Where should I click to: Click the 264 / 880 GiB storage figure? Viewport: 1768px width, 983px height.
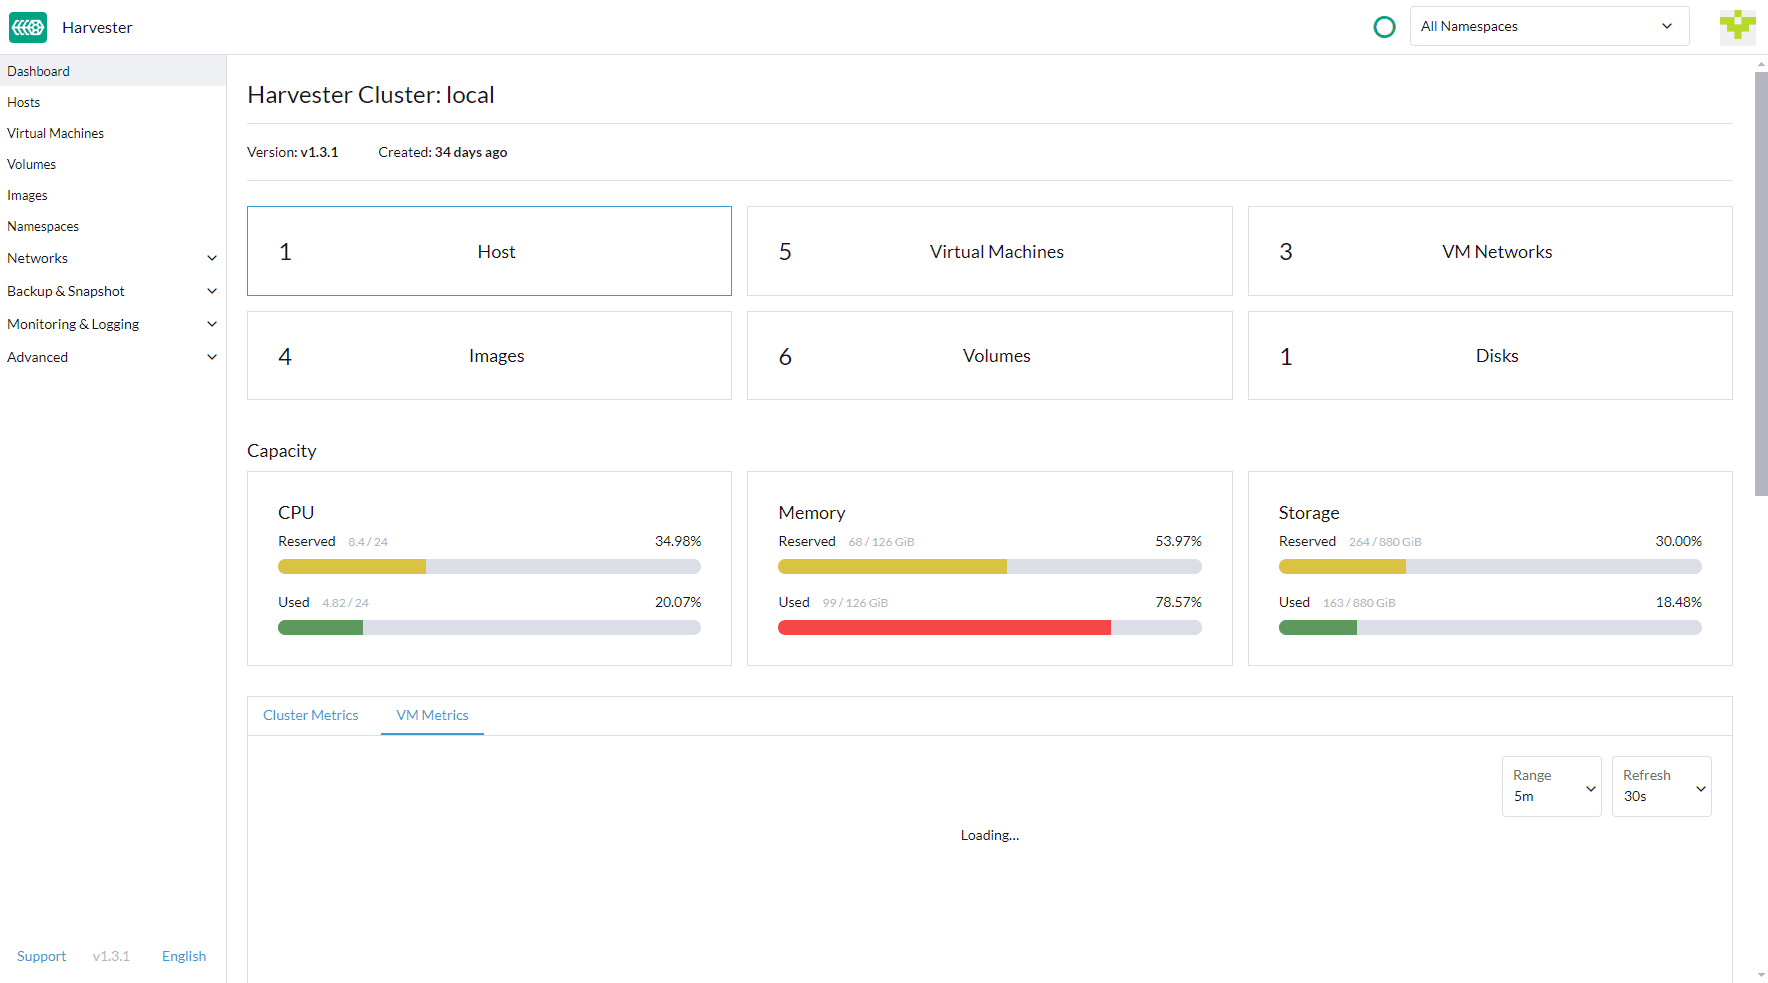1385,542
